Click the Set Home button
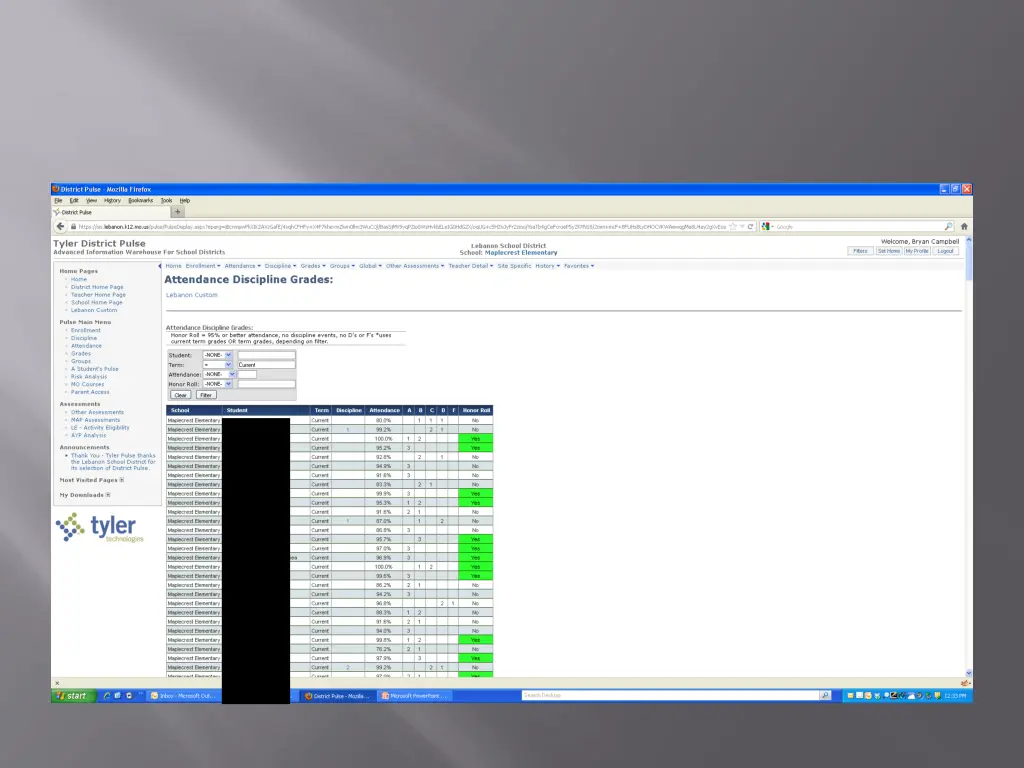Viewport: 1024px width, 768px height. [x=889, y=251]
